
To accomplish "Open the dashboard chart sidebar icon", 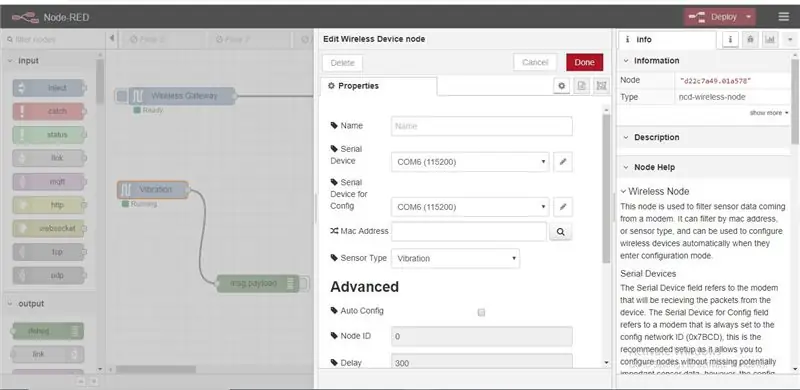I will click(770, 39).
